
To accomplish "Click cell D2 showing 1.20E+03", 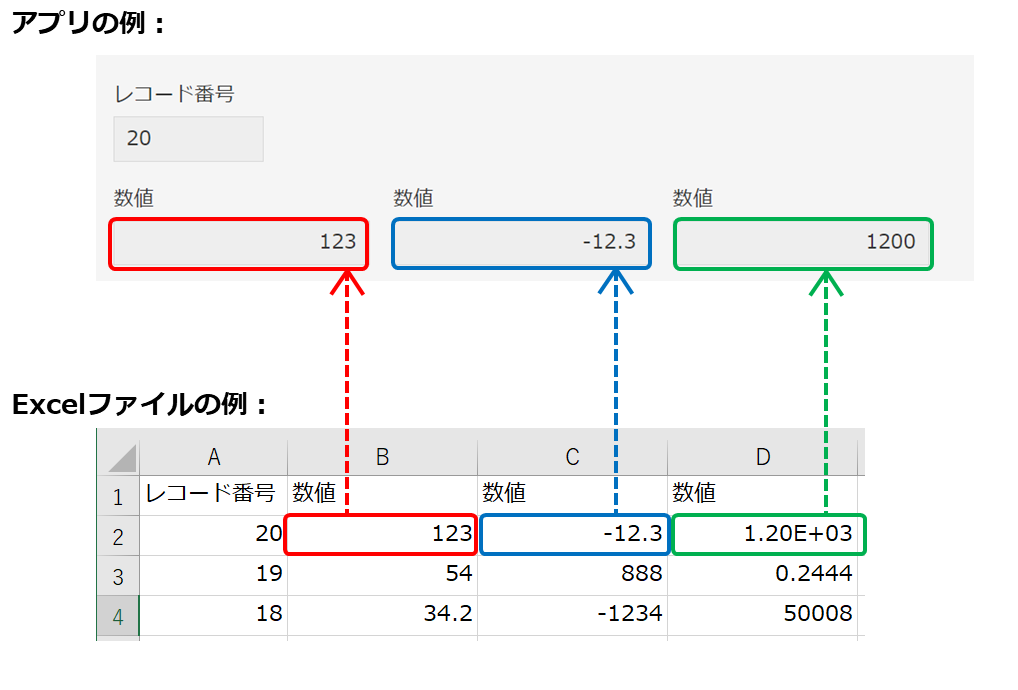I will 768,535.
